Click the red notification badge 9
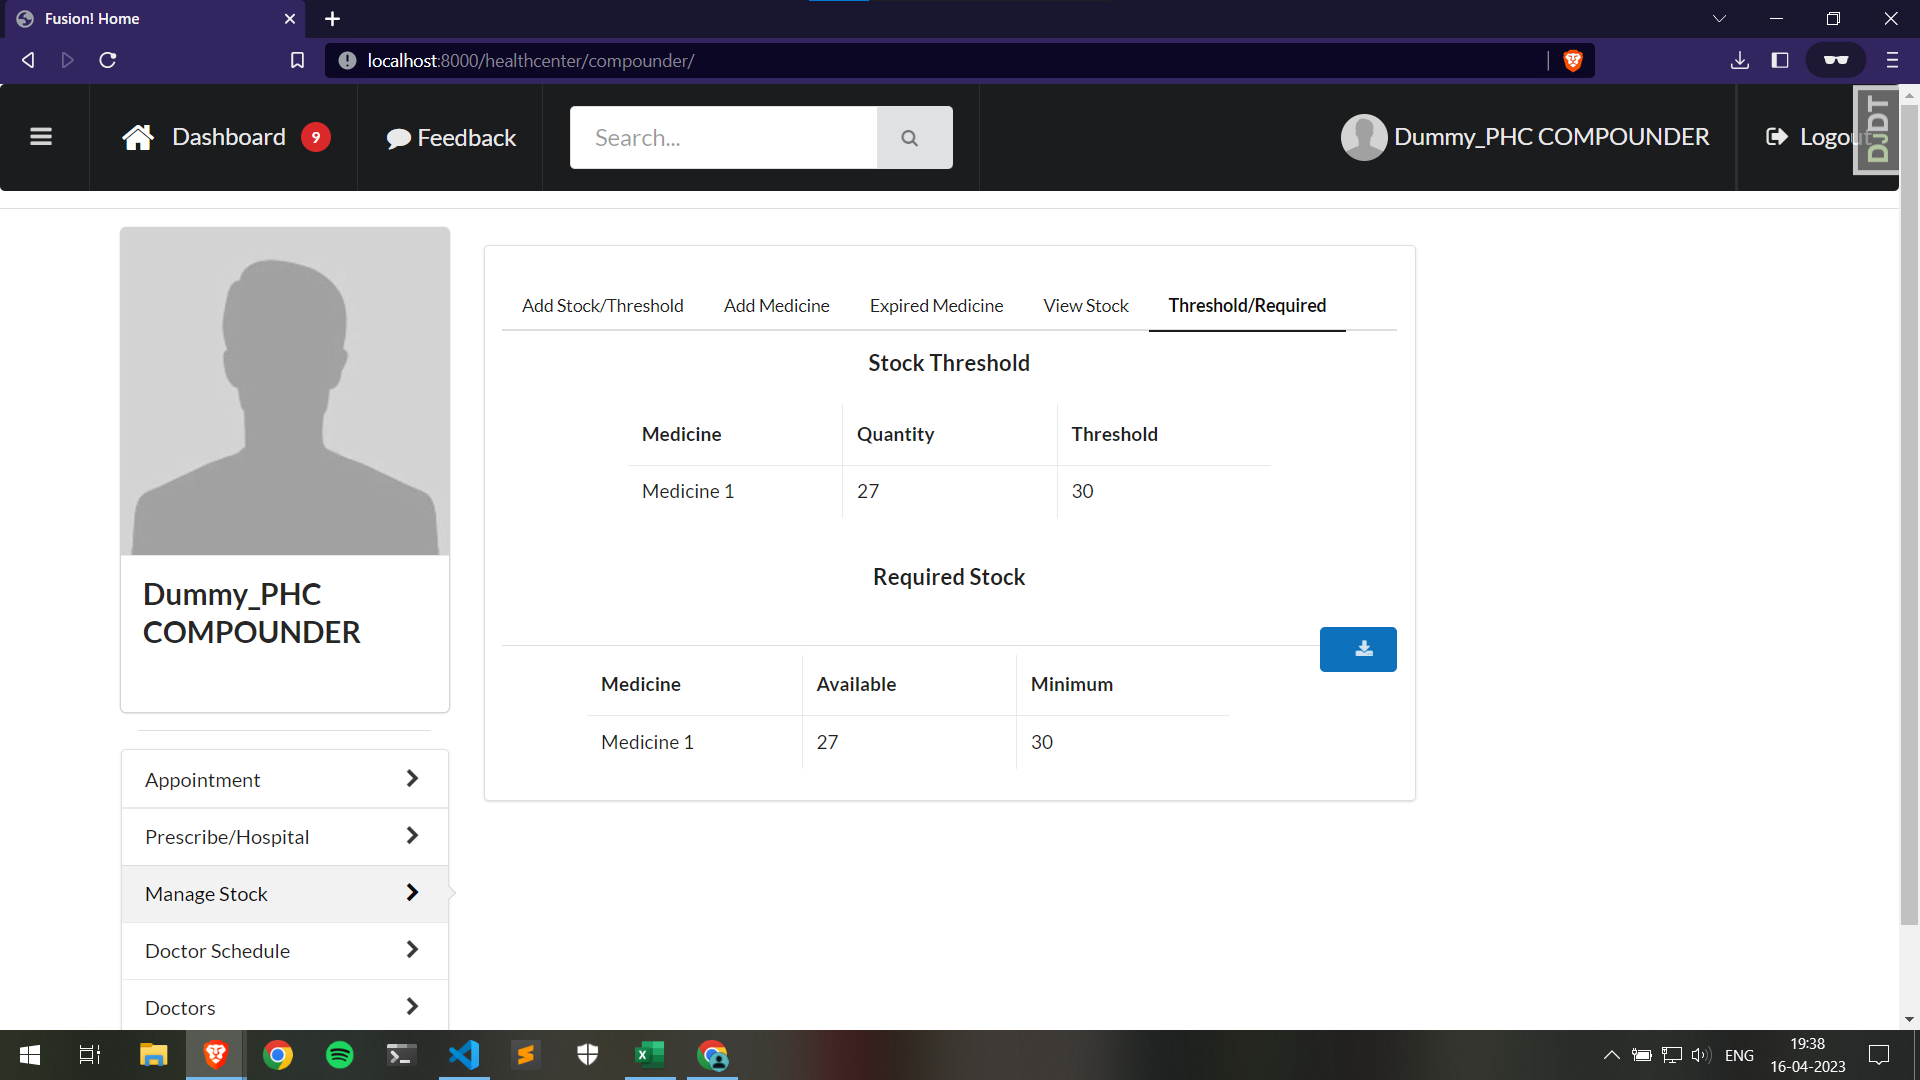Screen dimensions: 1920x1080 pos(316,137)
